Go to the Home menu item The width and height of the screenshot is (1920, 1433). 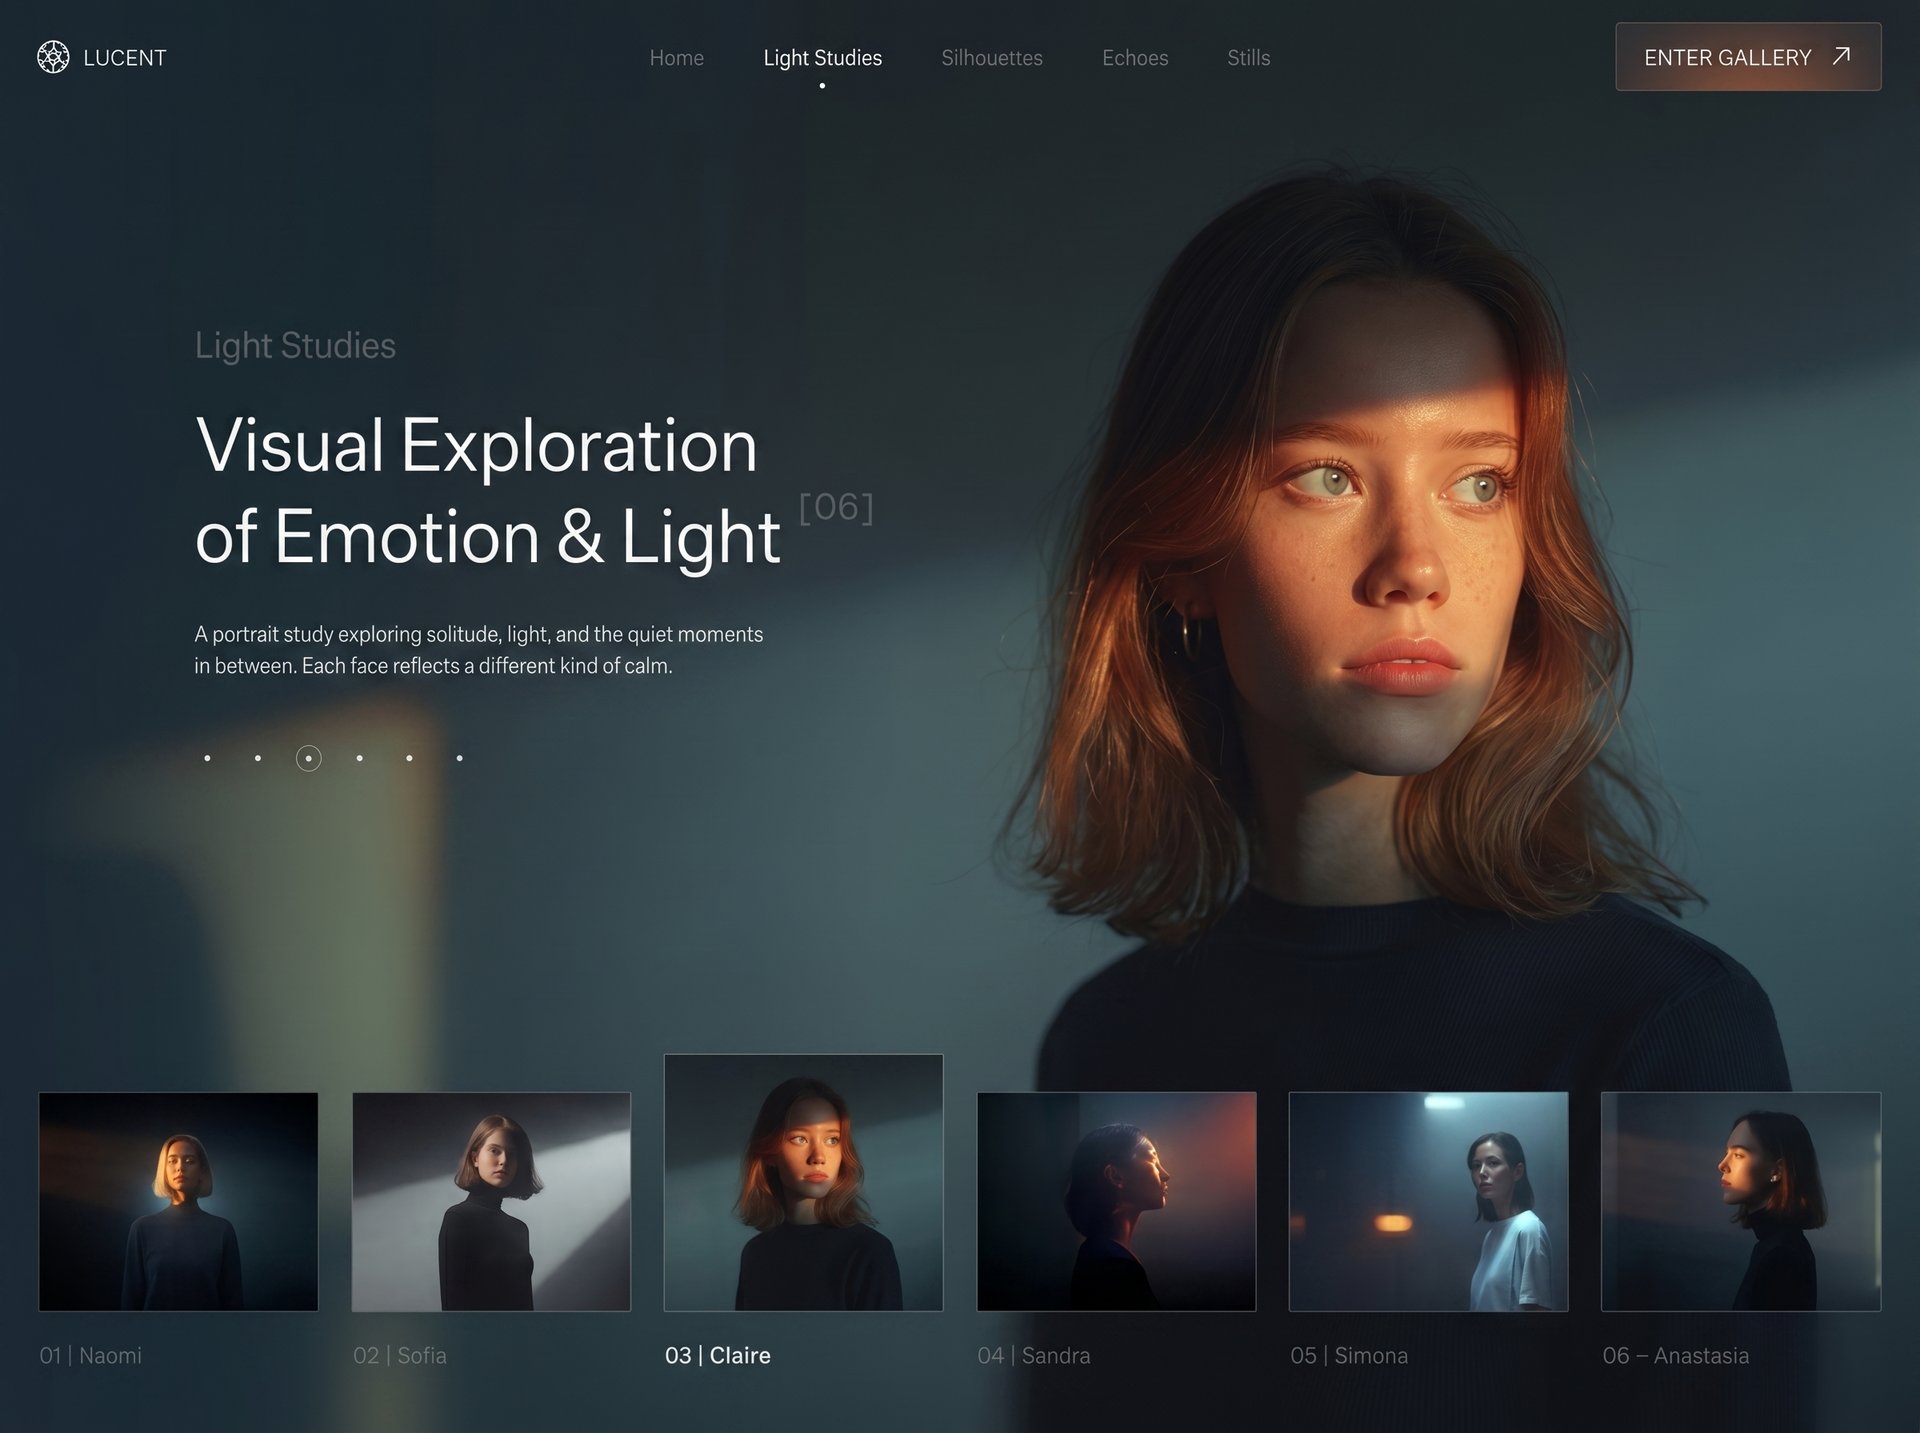click(x=676, y=58)
